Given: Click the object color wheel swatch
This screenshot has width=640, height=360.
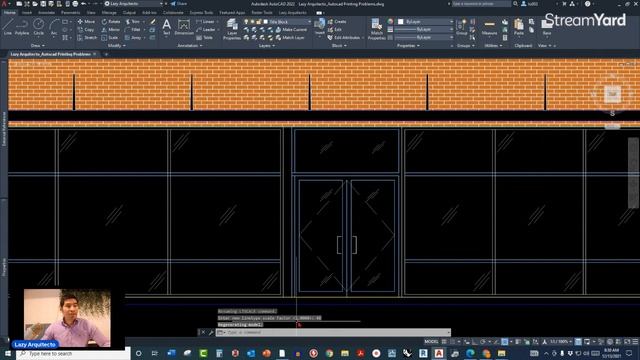Looking at the screenshot, I should click(x=390, y=21).
